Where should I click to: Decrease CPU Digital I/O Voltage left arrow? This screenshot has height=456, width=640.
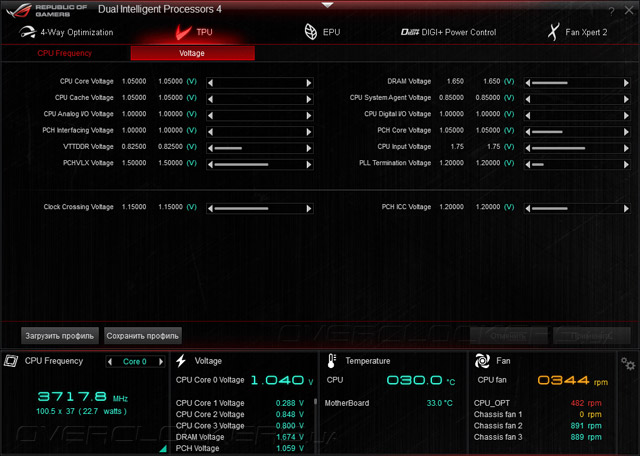click(x=528, y=116)
